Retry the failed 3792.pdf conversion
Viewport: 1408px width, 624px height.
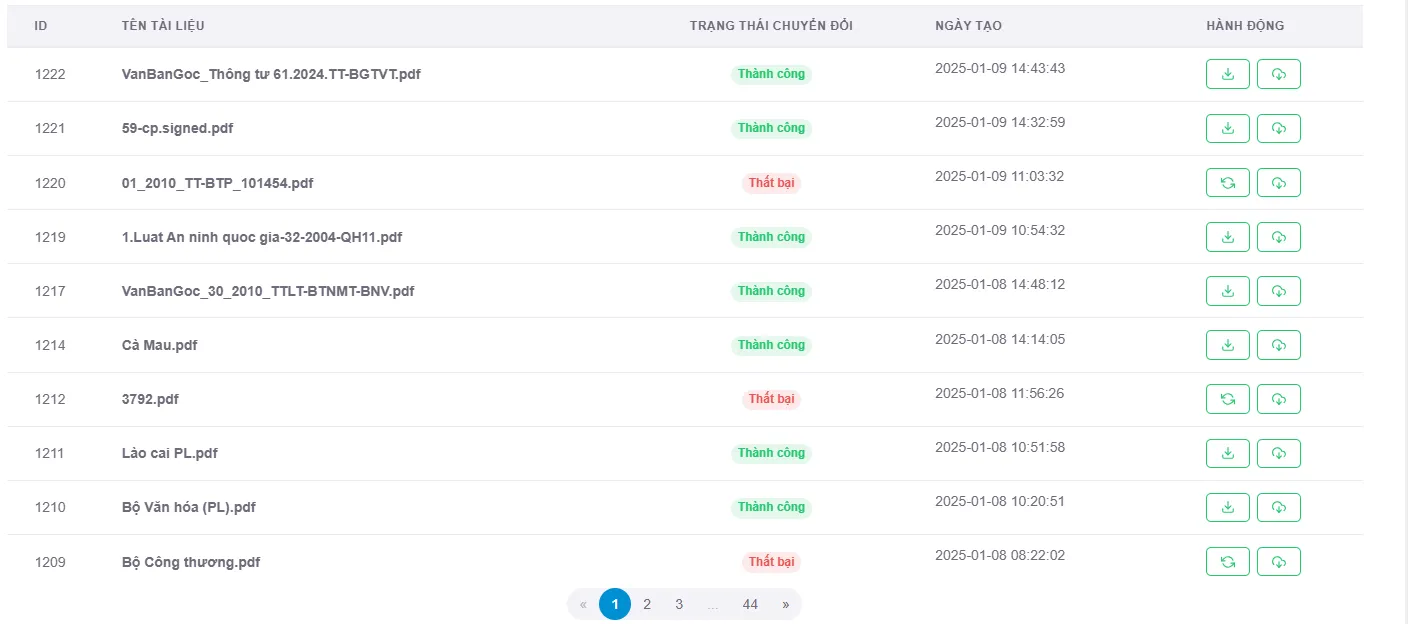tap(1227, 399)
